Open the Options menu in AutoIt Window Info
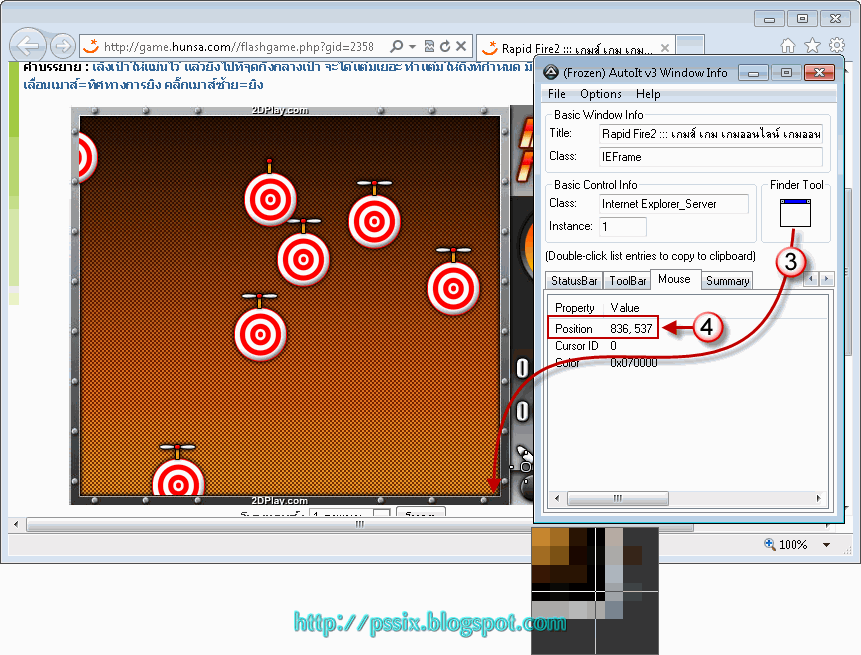 tap(601, 94)
